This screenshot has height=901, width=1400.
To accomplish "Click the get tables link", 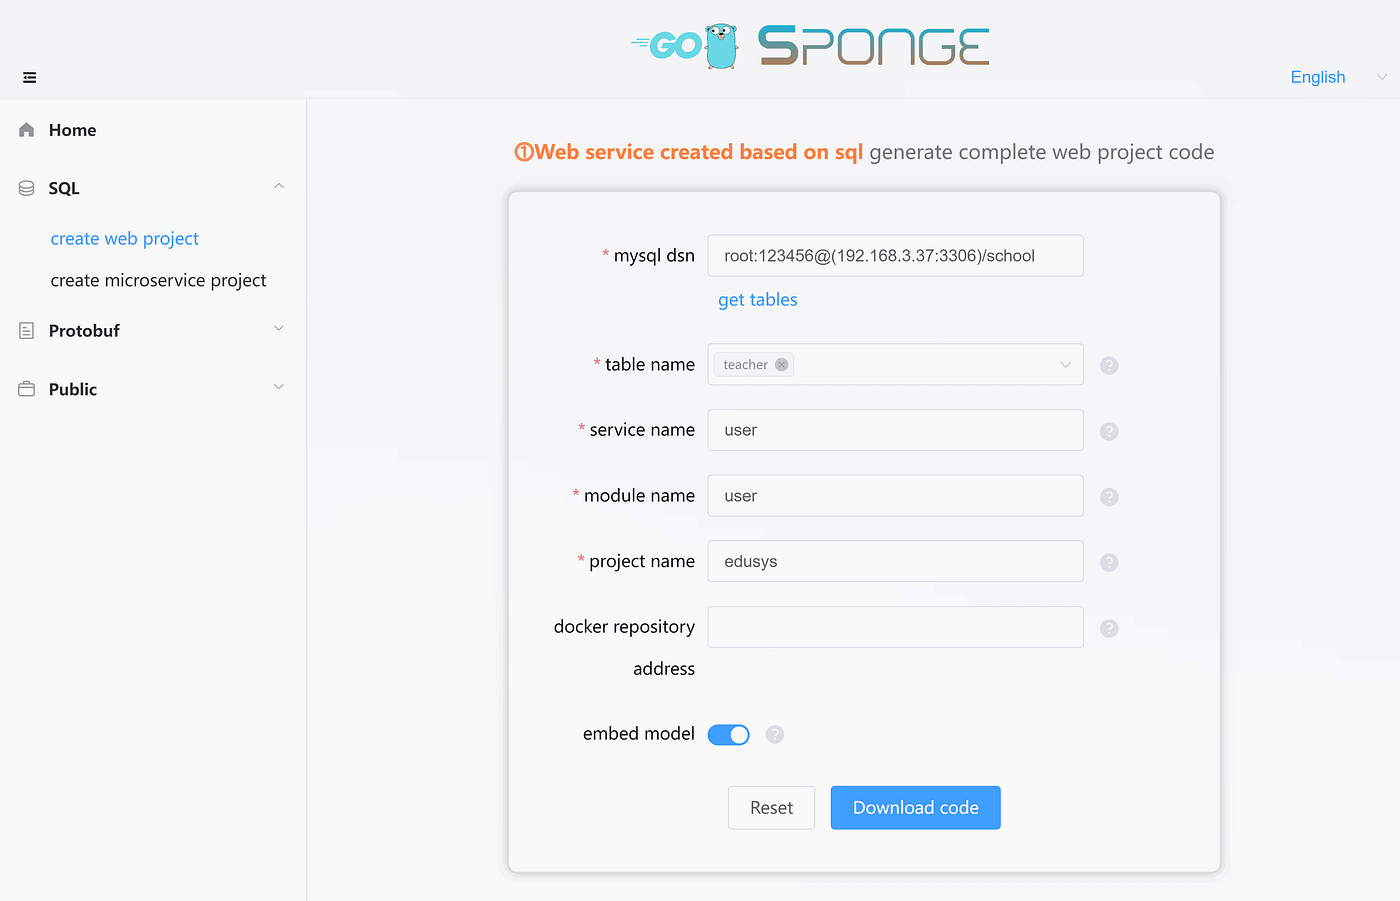I will click(x=758, y=300).
